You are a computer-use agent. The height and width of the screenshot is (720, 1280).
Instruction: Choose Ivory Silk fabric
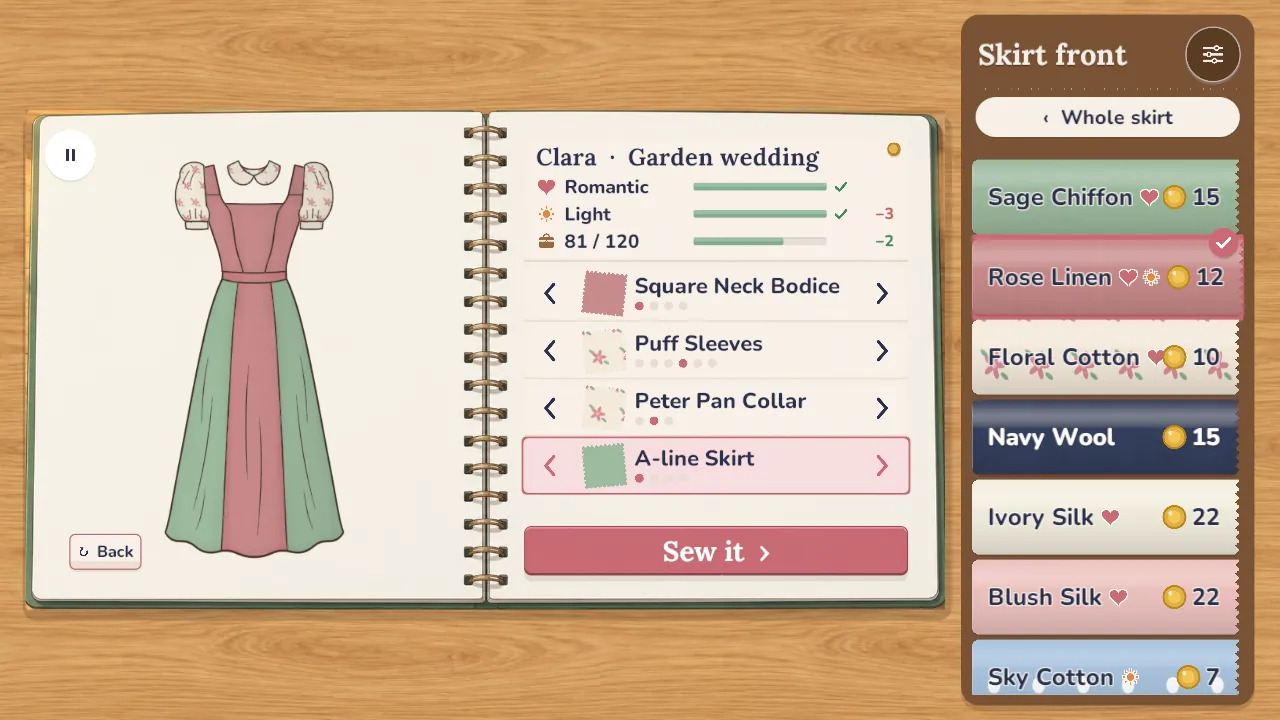click(x=1105, y=517)
